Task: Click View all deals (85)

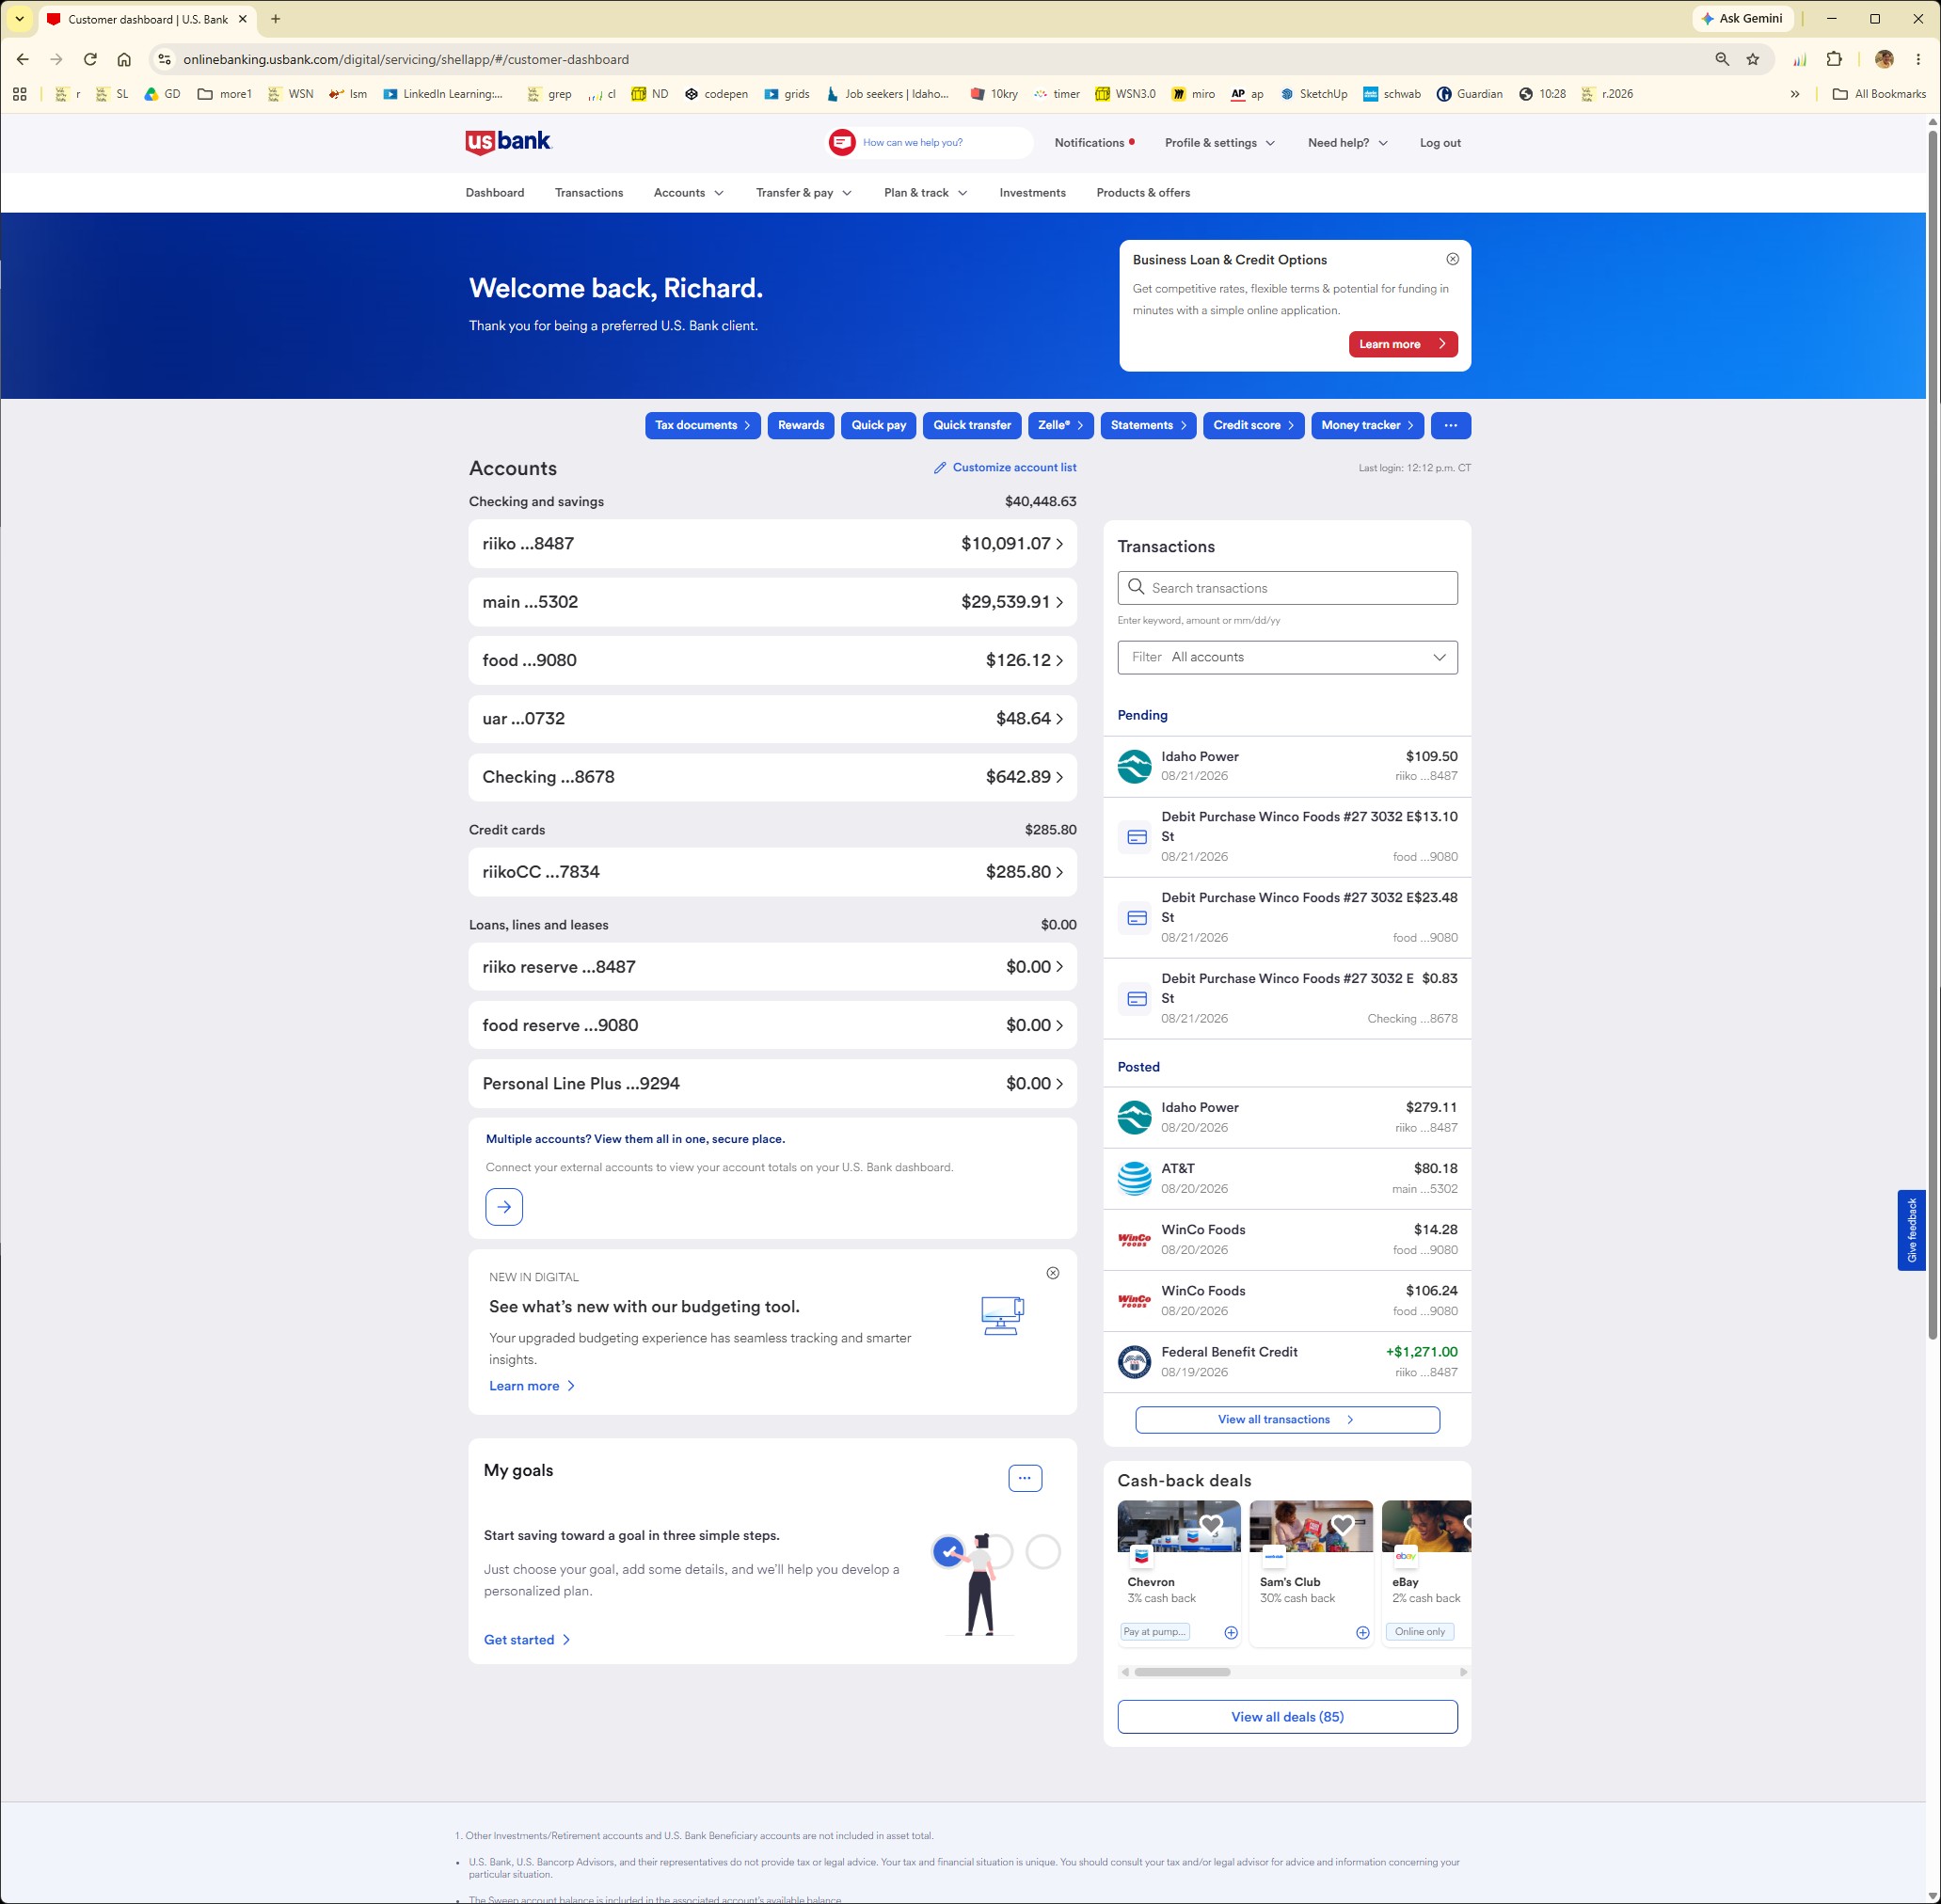Action: tap(1287, 1717)
